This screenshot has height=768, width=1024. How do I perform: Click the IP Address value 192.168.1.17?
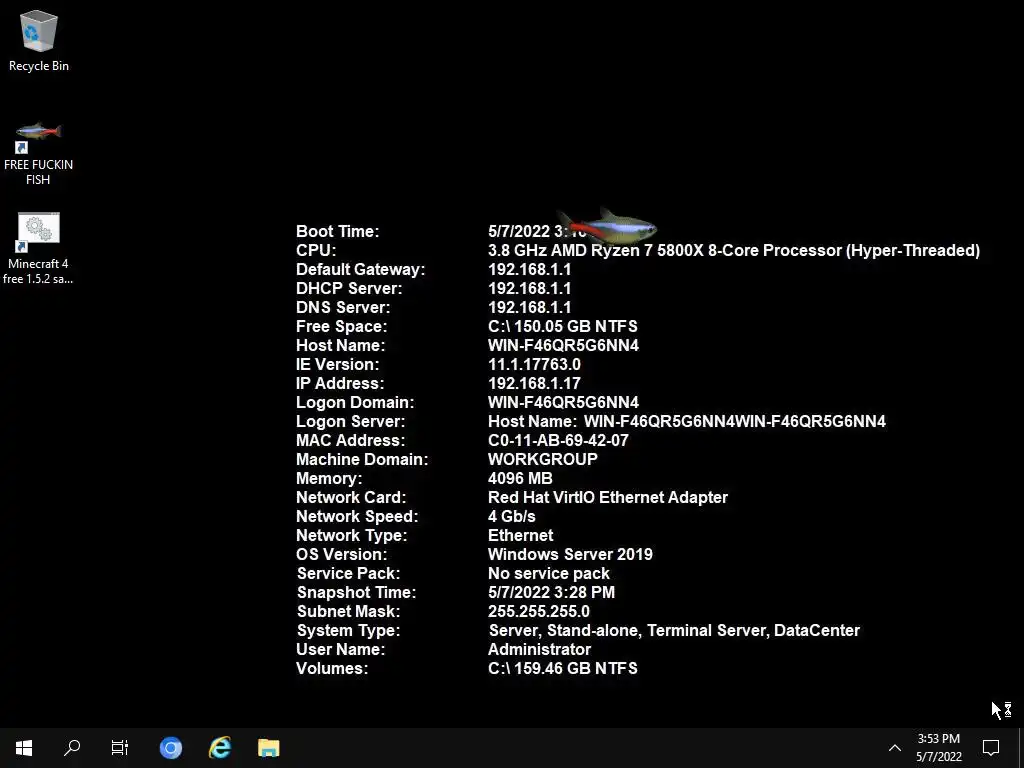pyautogui.click(x=534, y=383)
